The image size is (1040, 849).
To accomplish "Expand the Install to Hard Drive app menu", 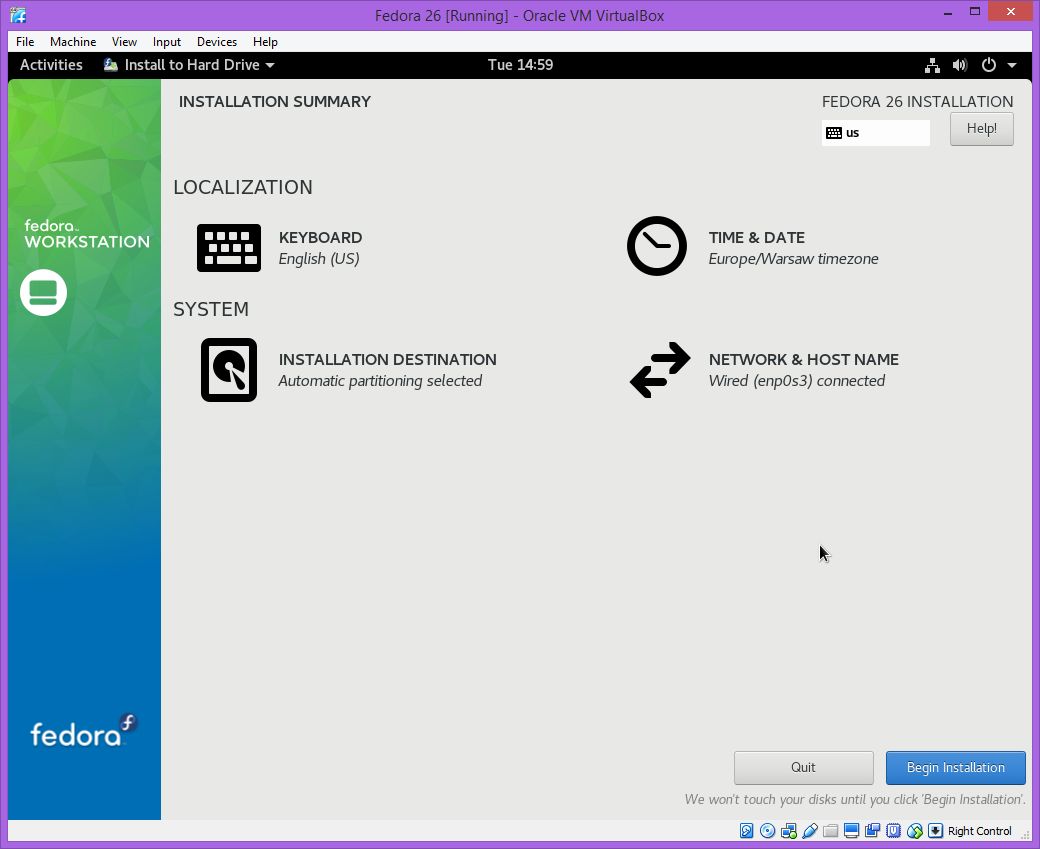I will click(x=270, y=65).
